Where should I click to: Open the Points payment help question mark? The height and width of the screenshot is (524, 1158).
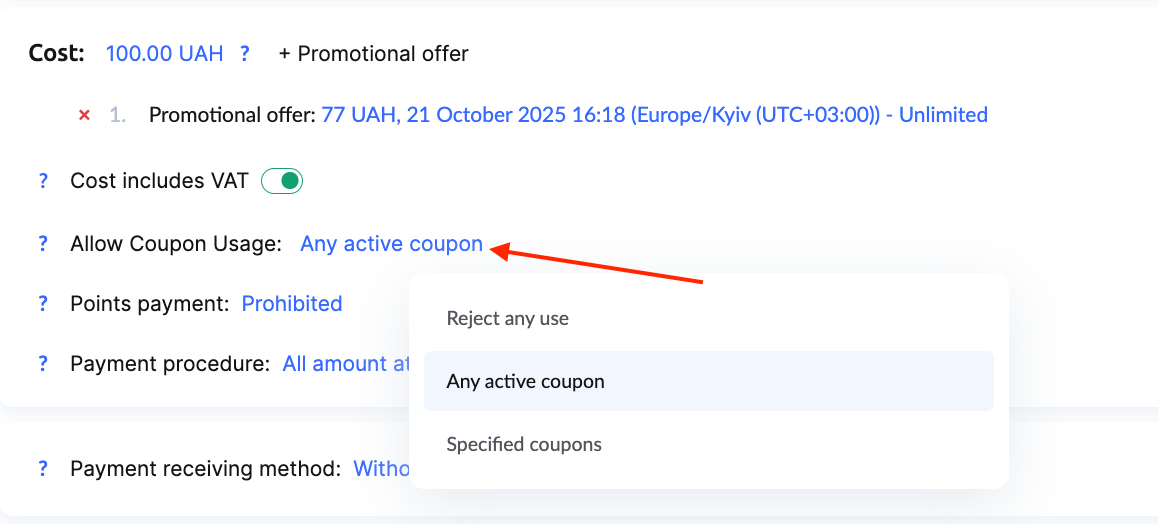tap(43, 304)
